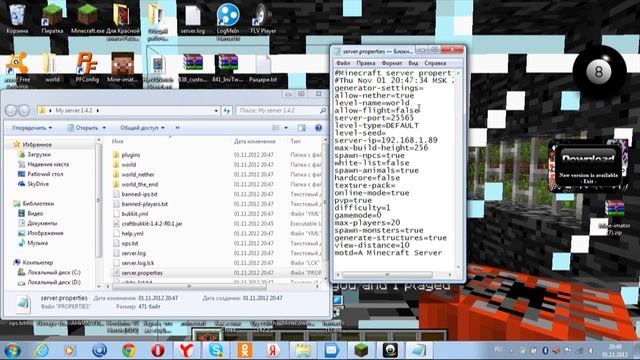This screenshot has height=360, width=640.
Task: Open the Recycle Bin desktop icon
Action: click(x=17, y=18)
